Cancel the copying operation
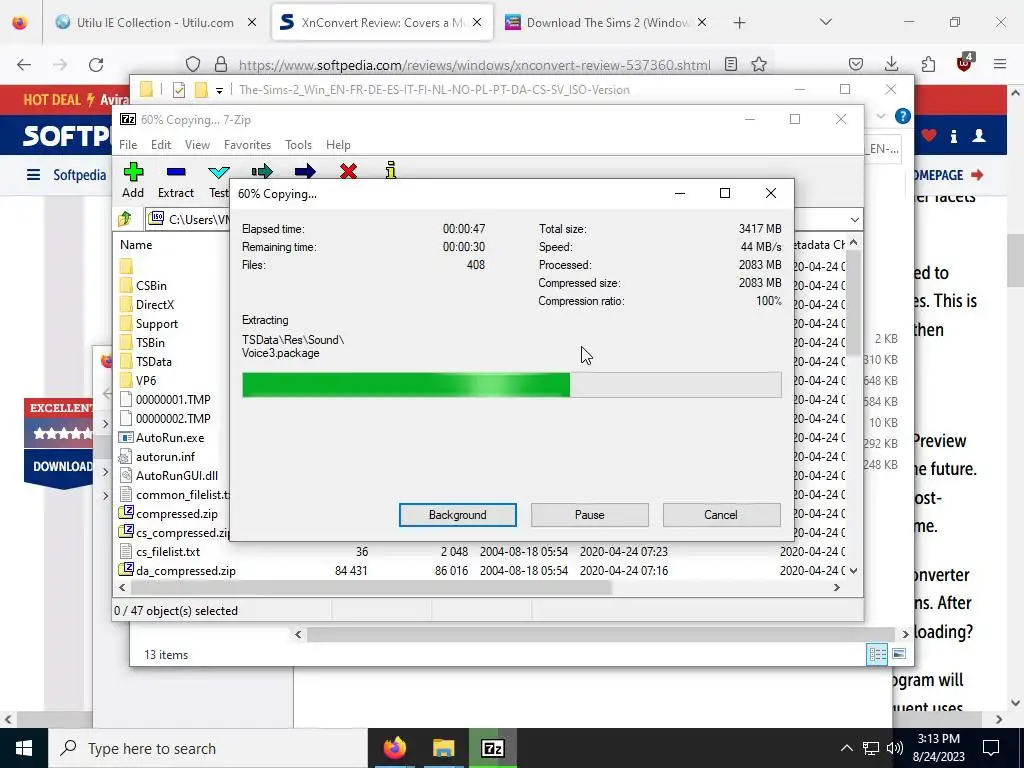 click(721, 515)
